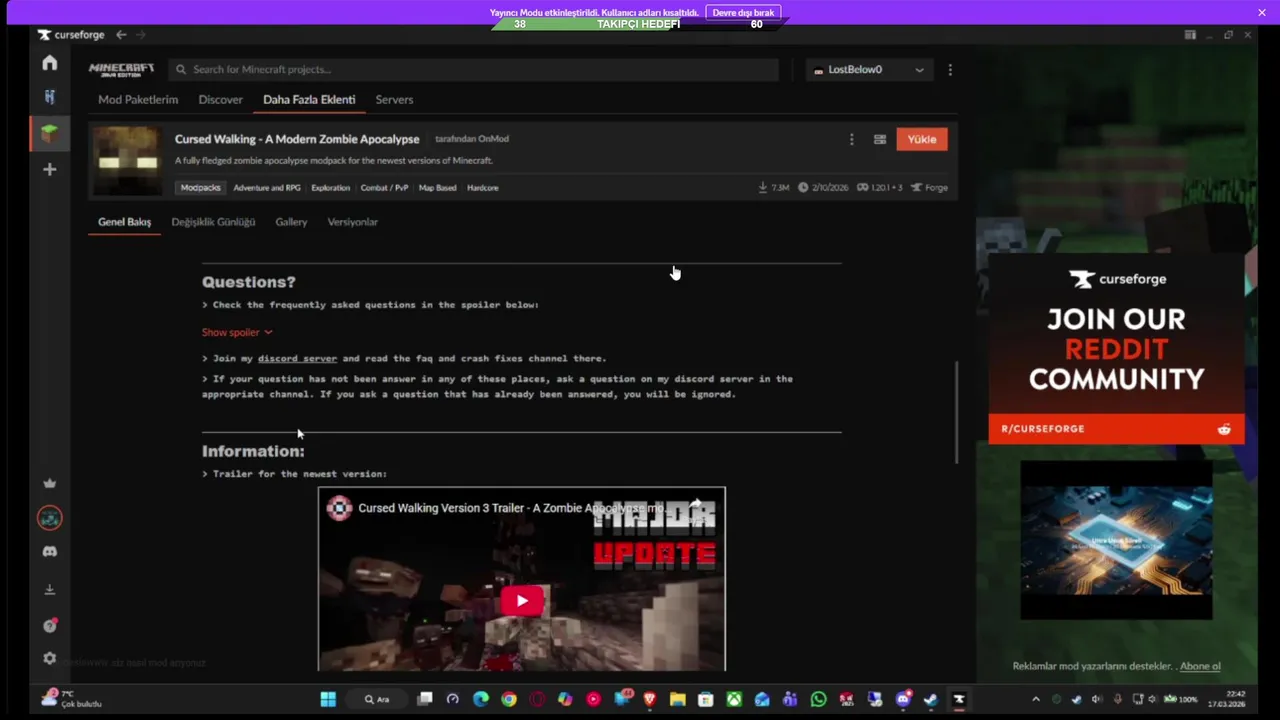Click the Adventure and RPG tag
Screen dimensions: 1280x720
[267, 188]
